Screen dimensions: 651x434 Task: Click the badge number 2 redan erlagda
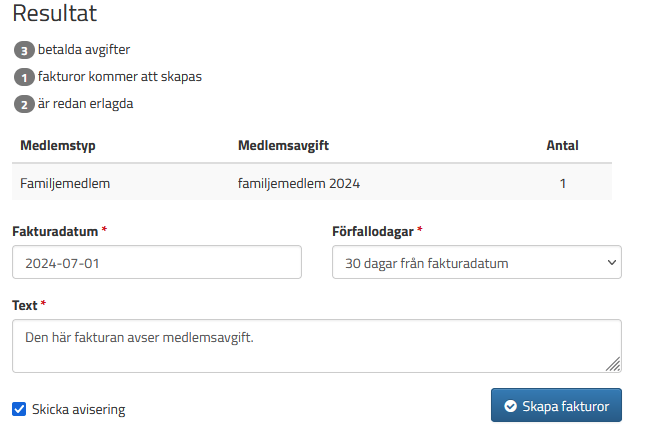click(x=24, y=104)
